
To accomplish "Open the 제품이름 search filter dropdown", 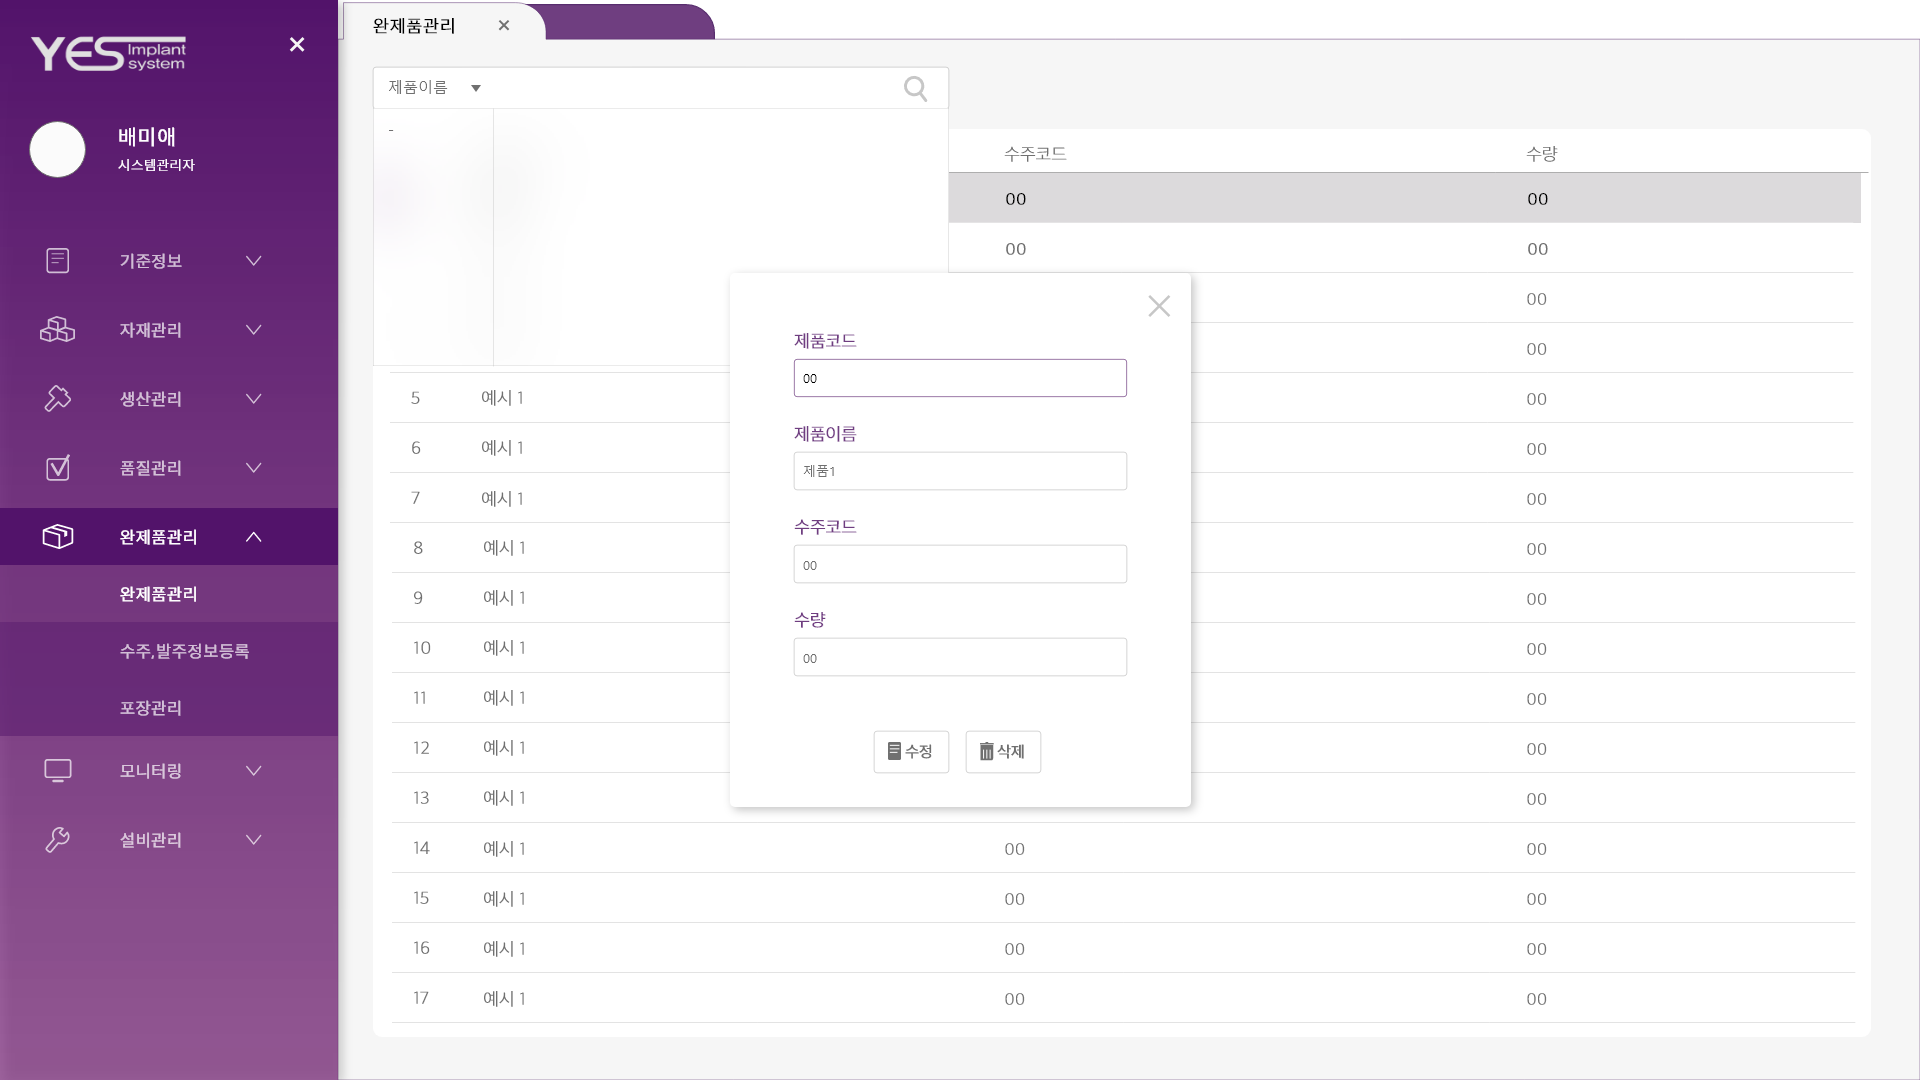I will pos(434,88).
